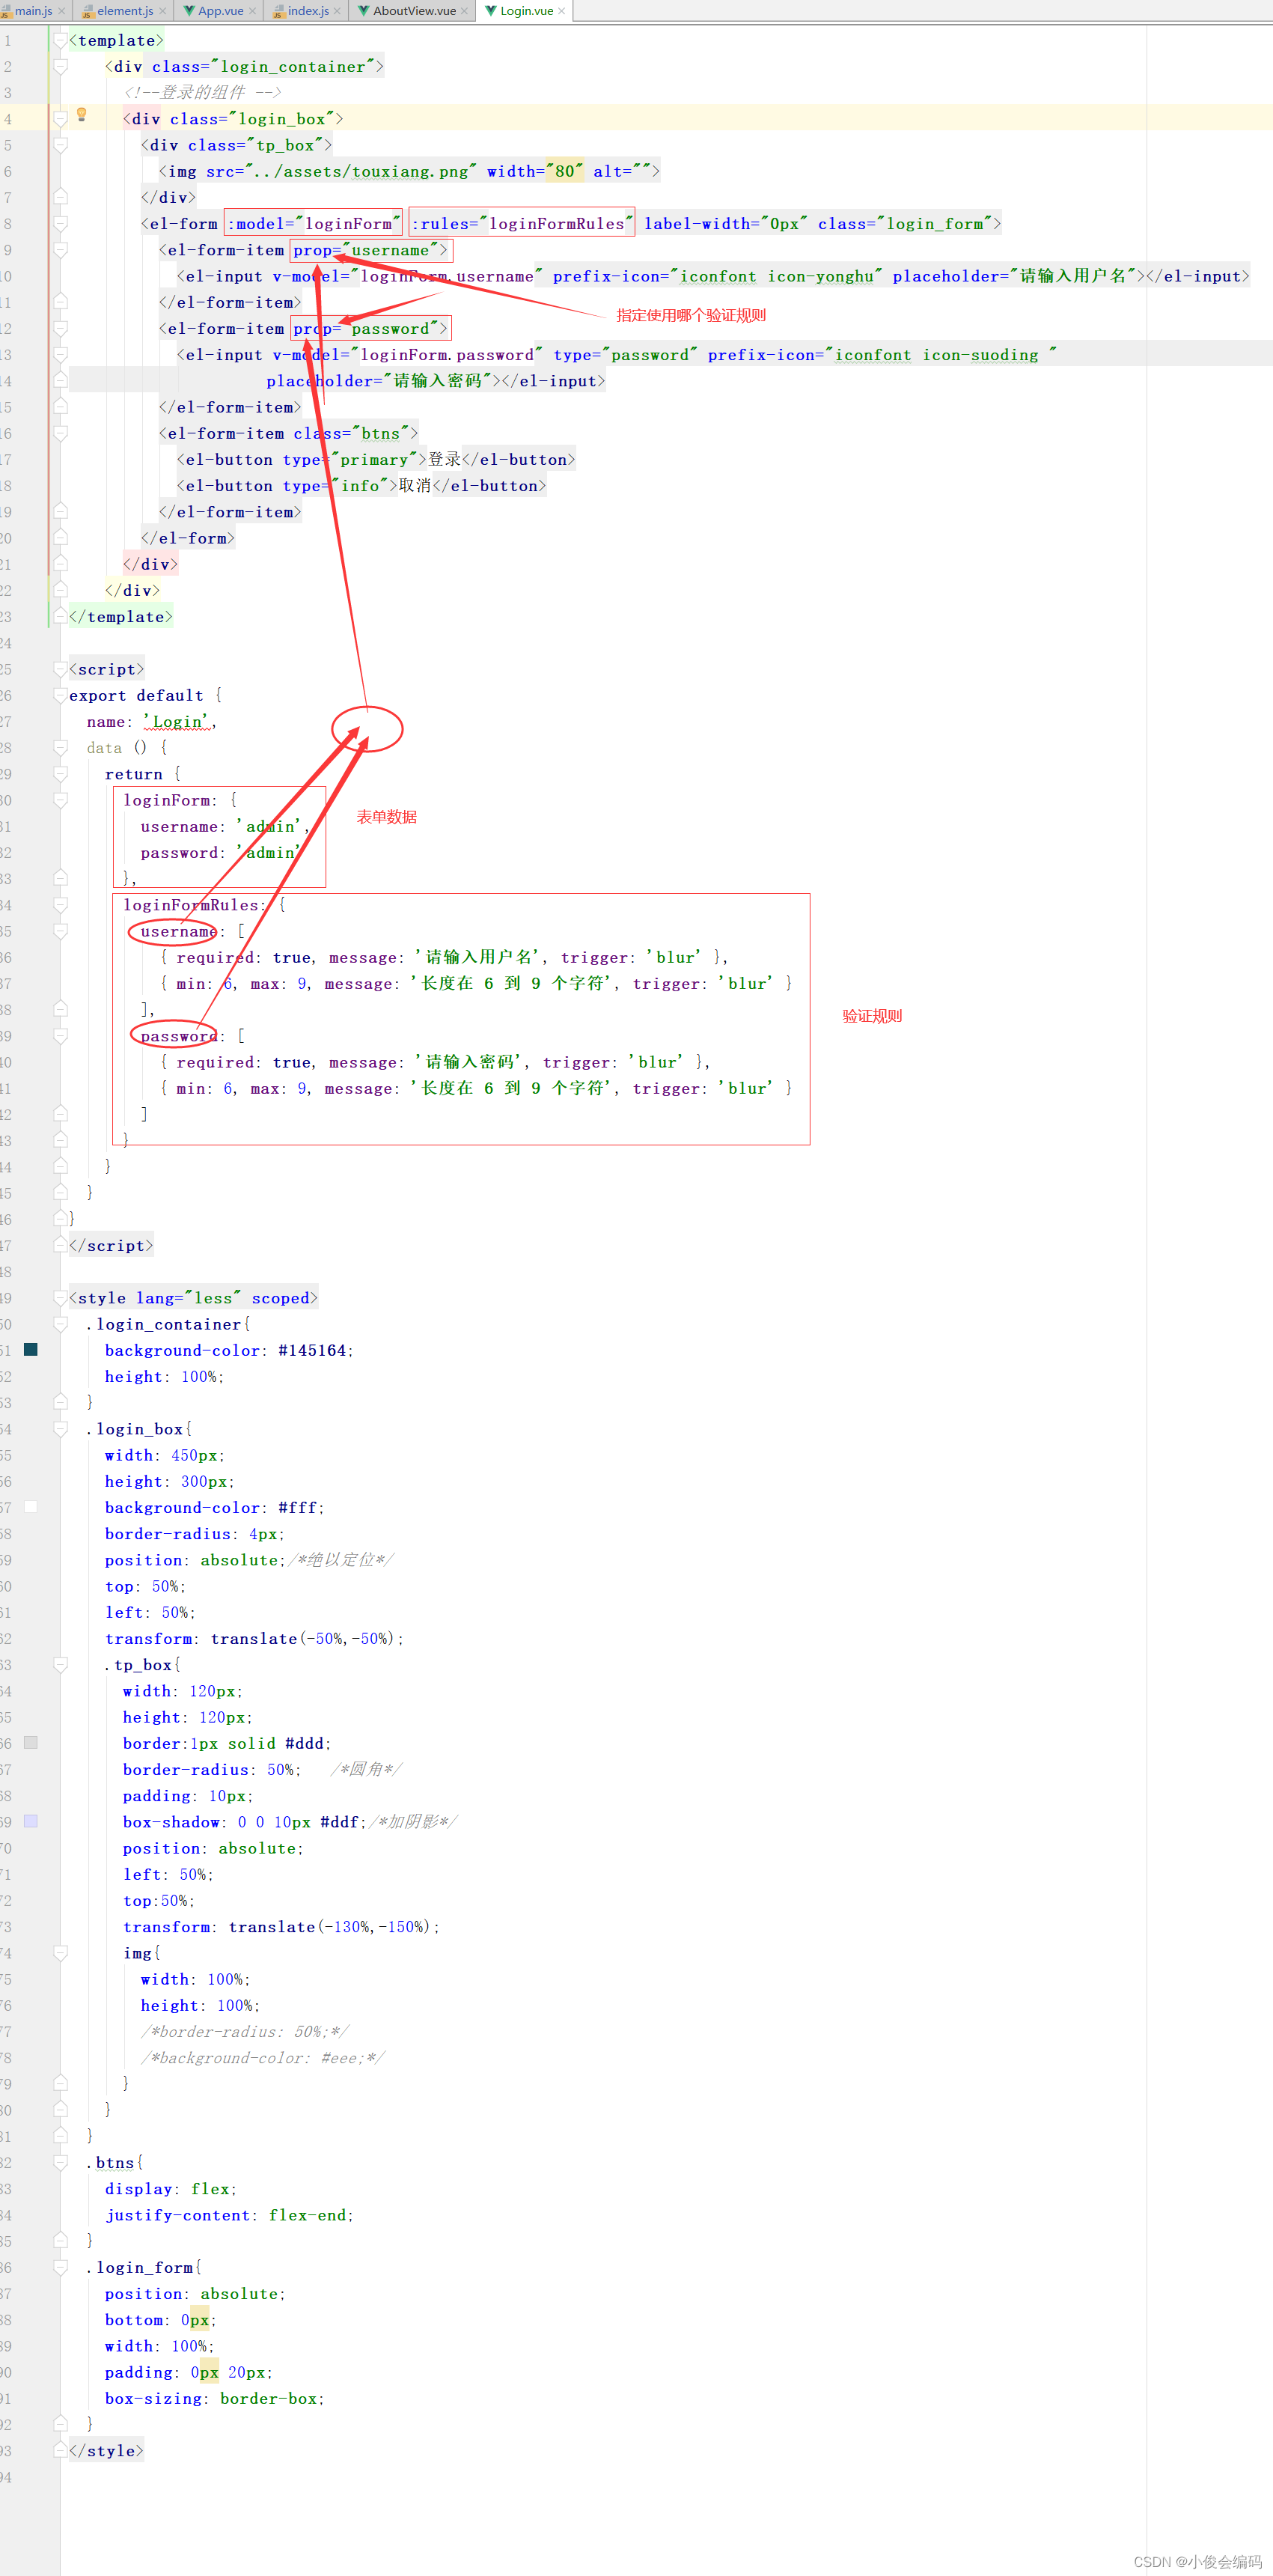Close the AboutView.vue tab
This screenshot has height=2576, width=1273.
(x=464, y=11)
